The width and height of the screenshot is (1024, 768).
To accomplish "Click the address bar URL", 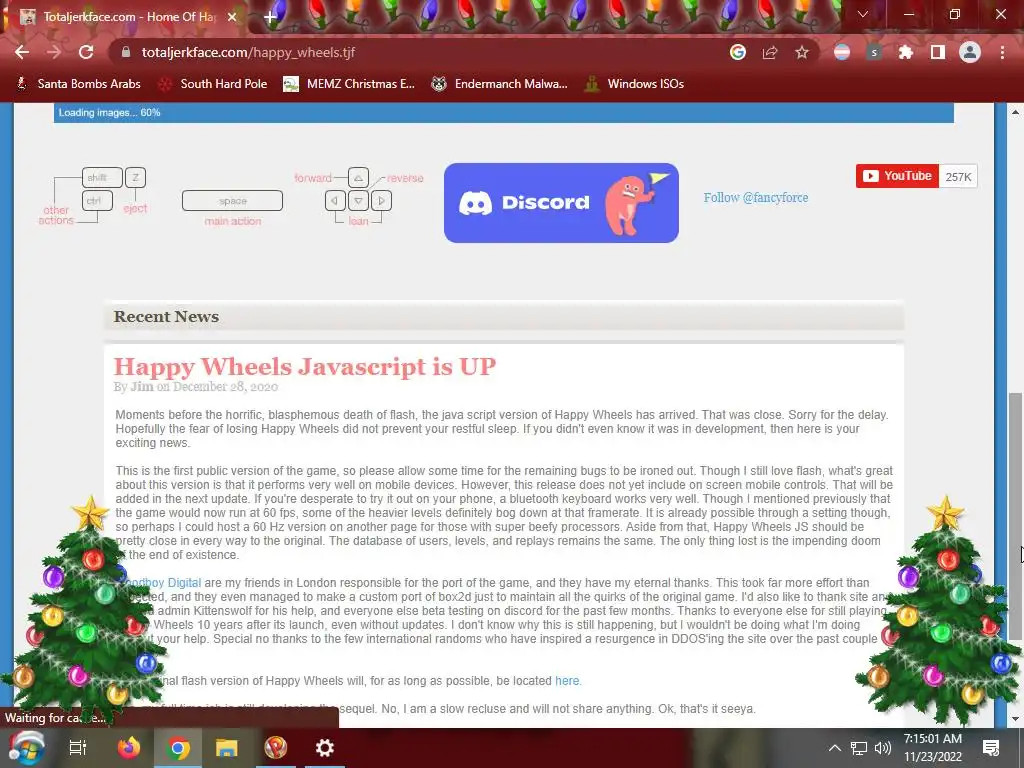I will (248, 52).
